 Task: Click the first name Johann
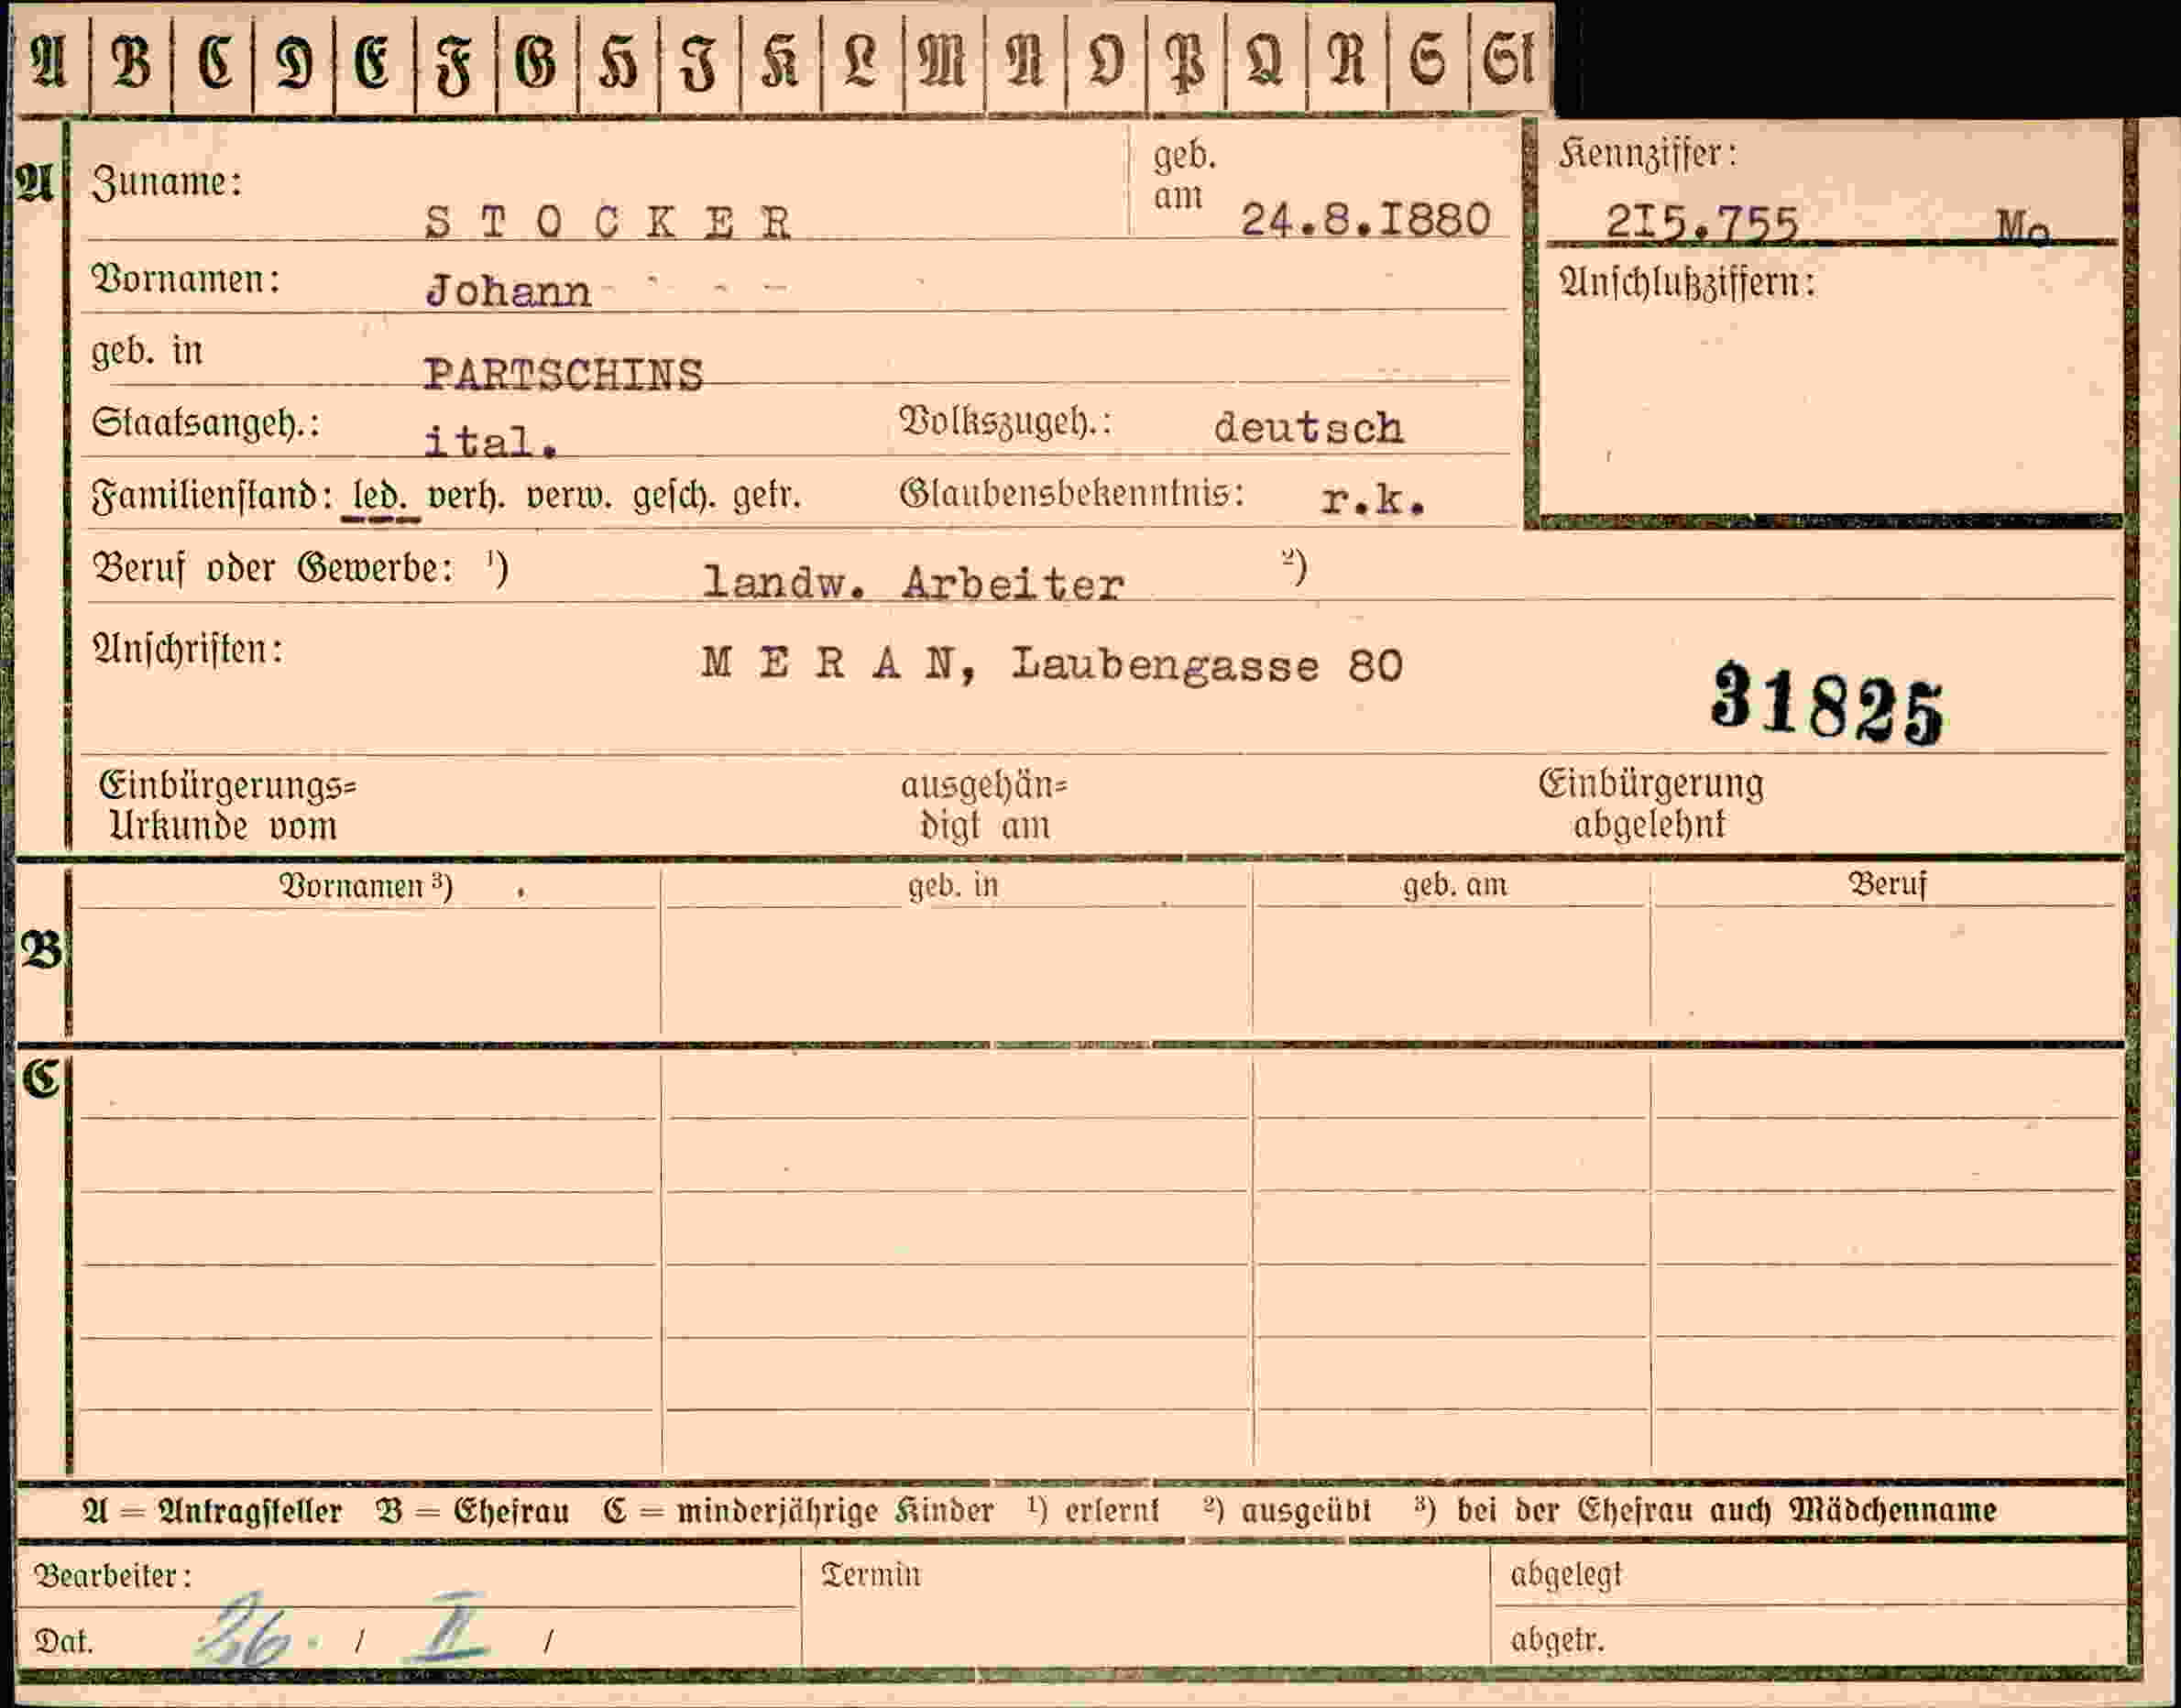508,291
